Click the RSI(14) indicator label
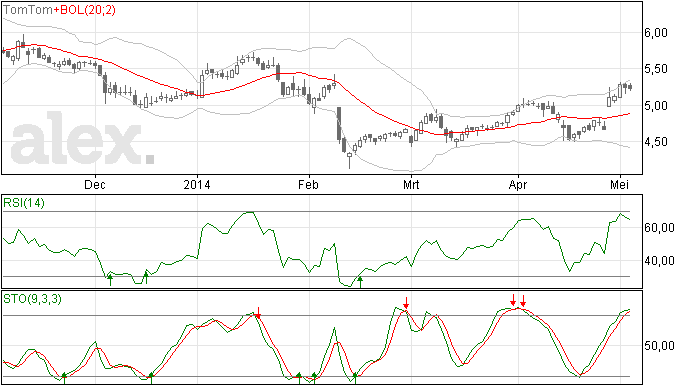This screenshot has width=690, height=387. (x=24, y=203)
